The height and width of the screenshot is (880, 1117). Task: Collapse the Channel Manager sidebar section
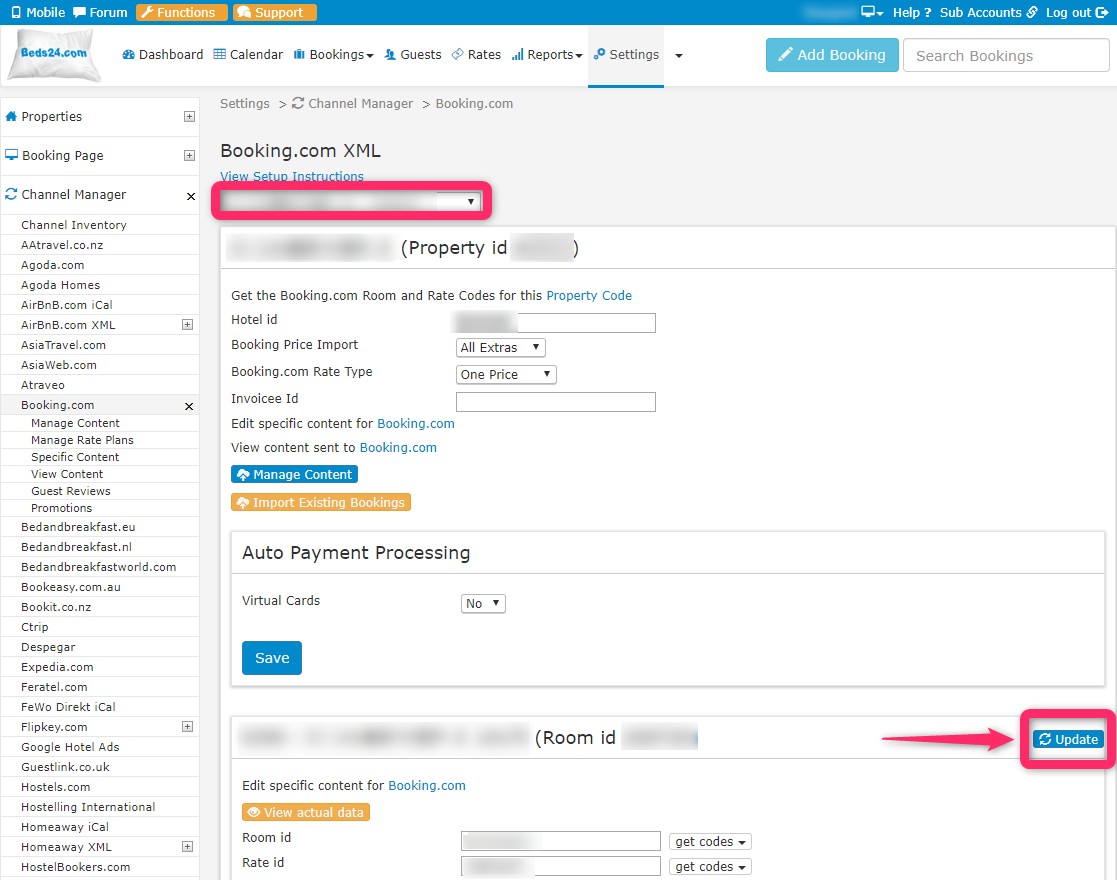(190, 196)
